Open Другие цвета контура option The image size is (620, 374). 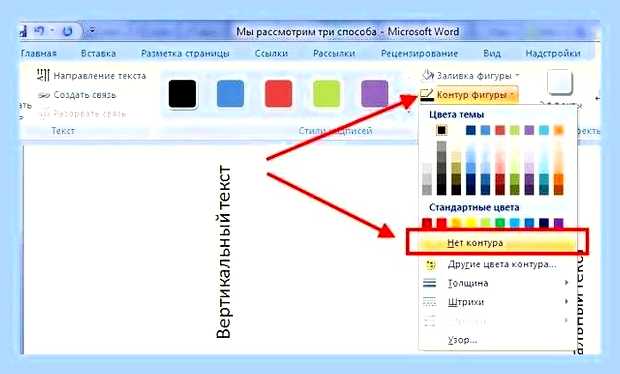(498, 264)
